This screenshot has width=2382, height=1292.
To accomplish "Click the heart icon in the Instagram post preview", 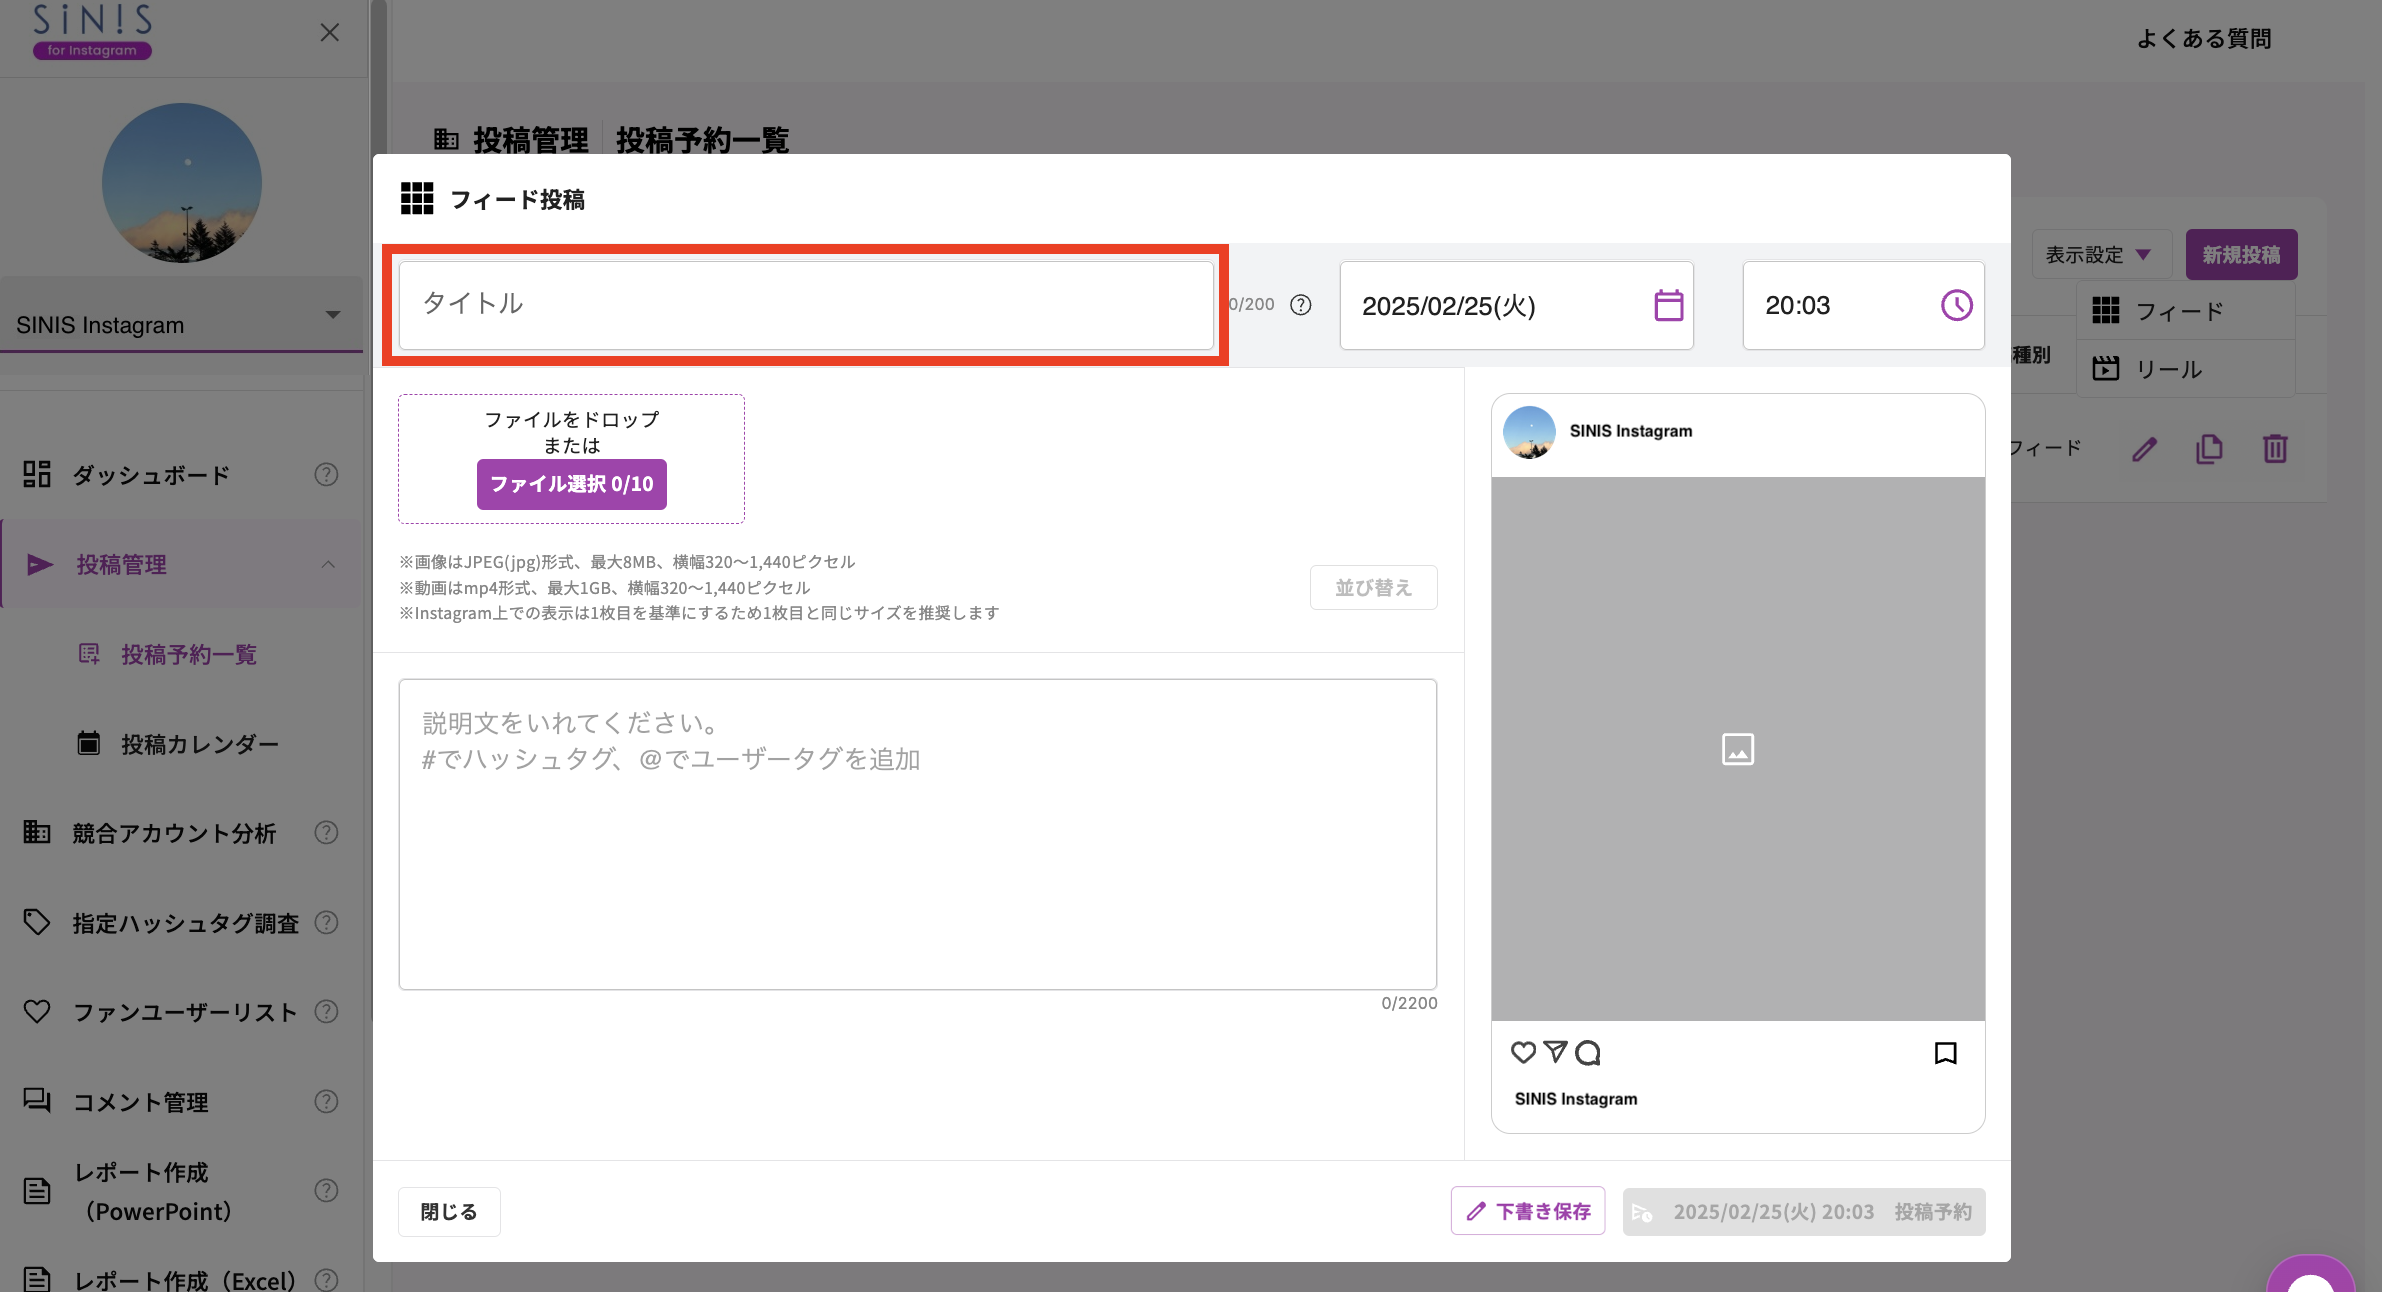I will point(1522,1053).
